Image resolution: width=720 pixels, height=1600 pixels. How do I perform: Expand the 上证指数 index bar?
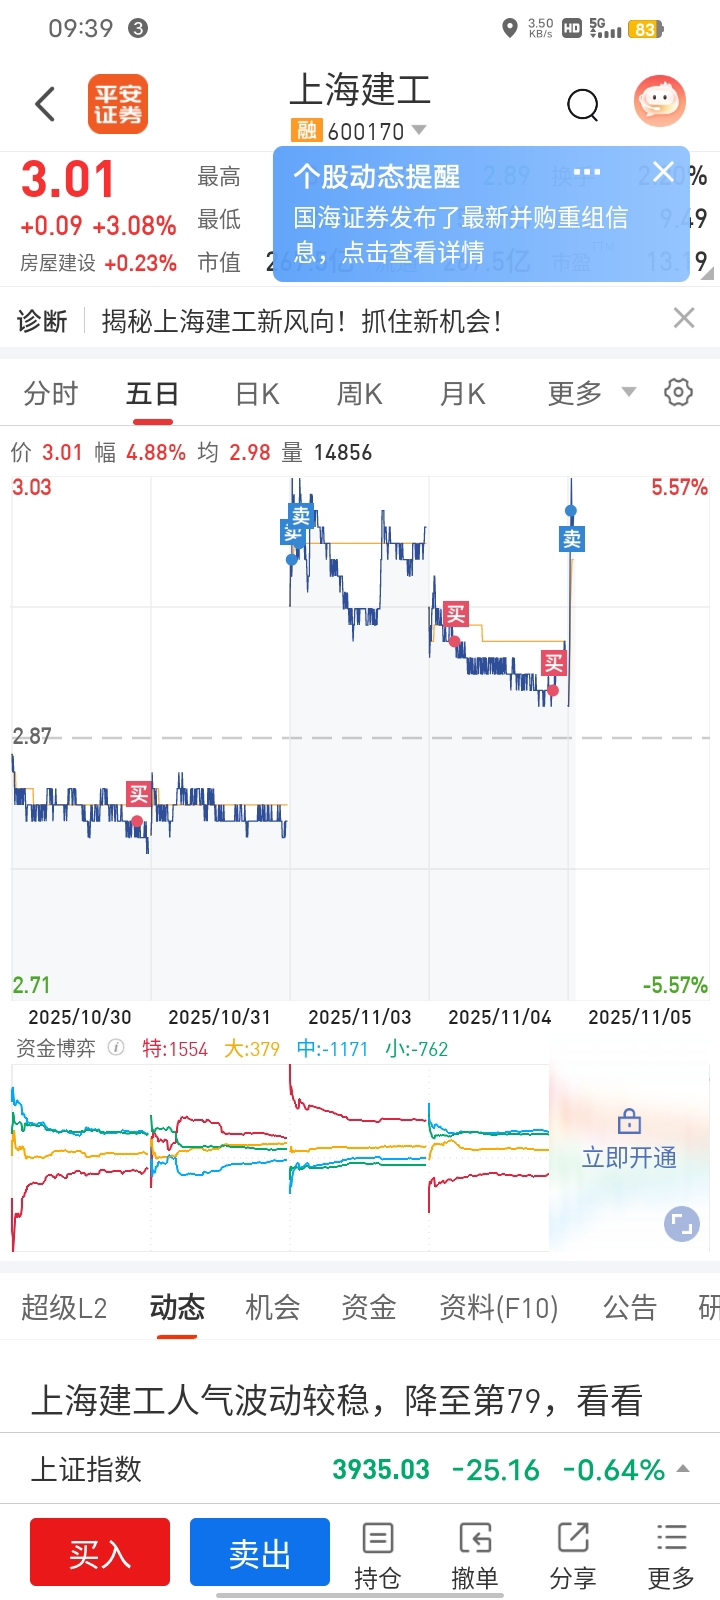click(684, 1469)
